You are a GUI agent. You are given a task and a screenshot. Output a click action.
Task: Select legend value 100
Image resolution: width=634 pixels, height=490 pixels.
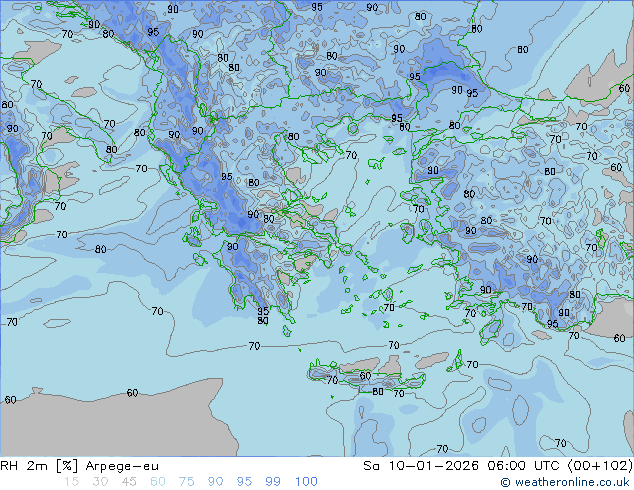coord(306,482)
